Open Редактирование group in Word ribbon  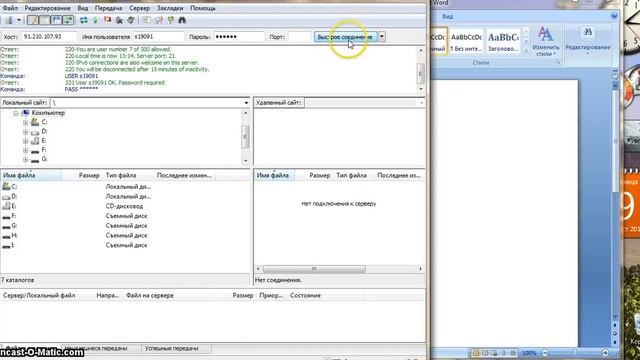588,41
